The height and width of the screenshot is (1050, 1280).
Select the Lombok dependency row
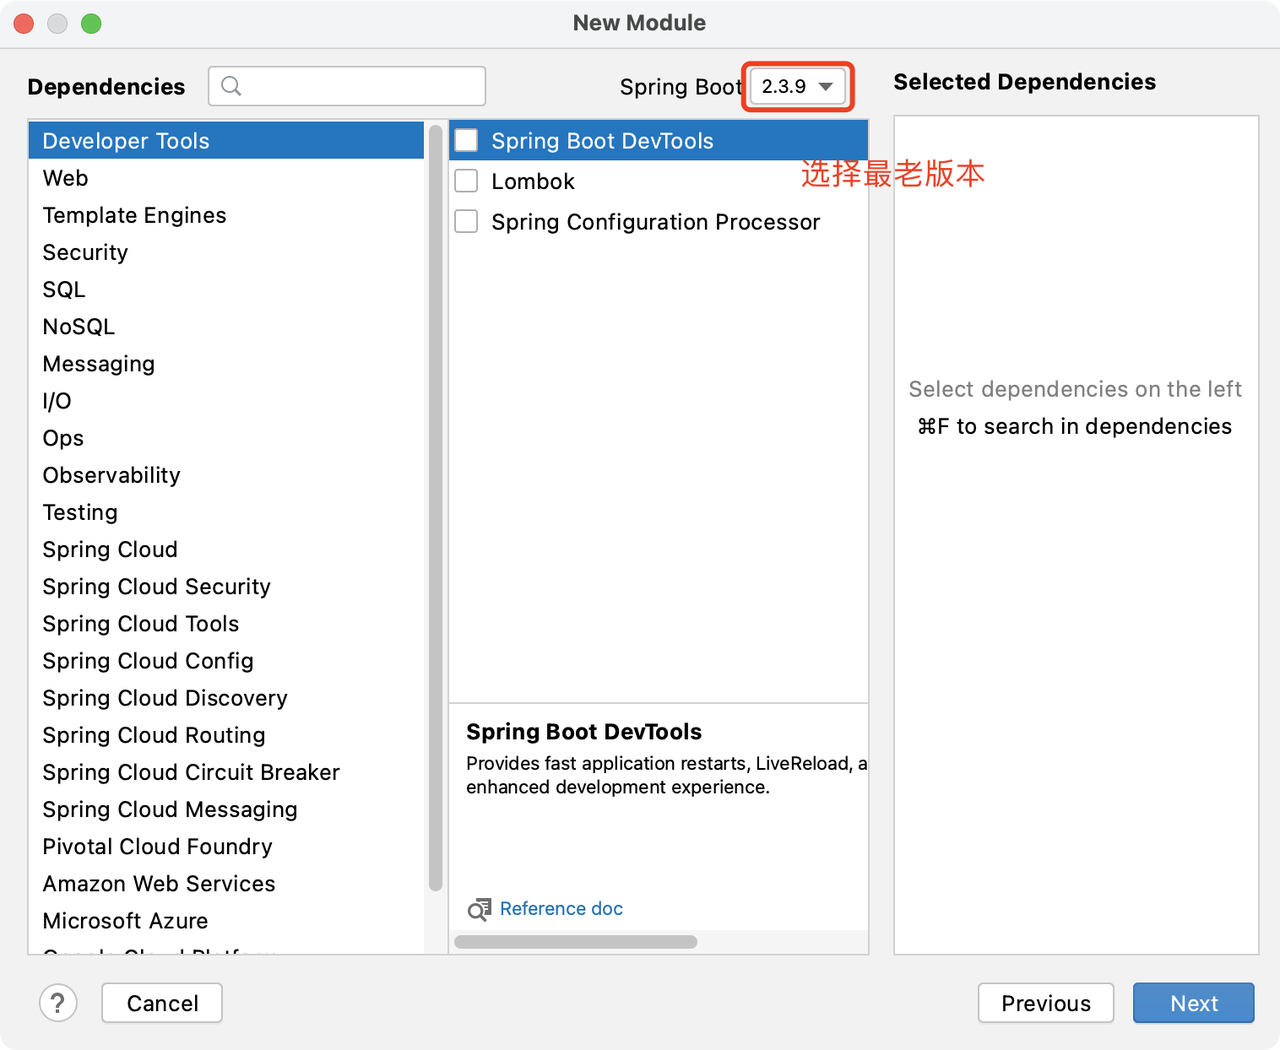(658, 181)
